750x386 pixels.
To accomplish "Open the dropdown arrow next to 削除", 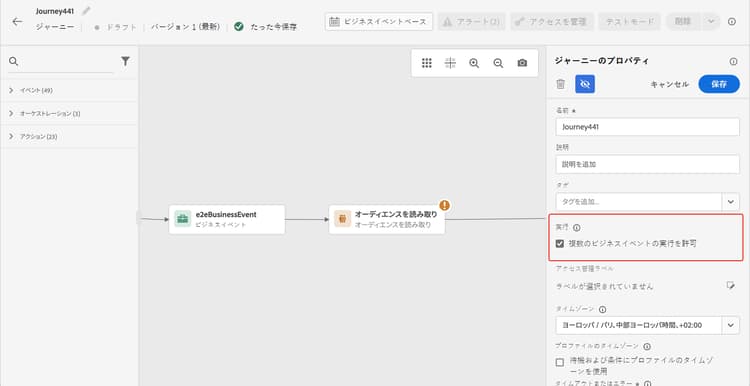I will [711, 22].
